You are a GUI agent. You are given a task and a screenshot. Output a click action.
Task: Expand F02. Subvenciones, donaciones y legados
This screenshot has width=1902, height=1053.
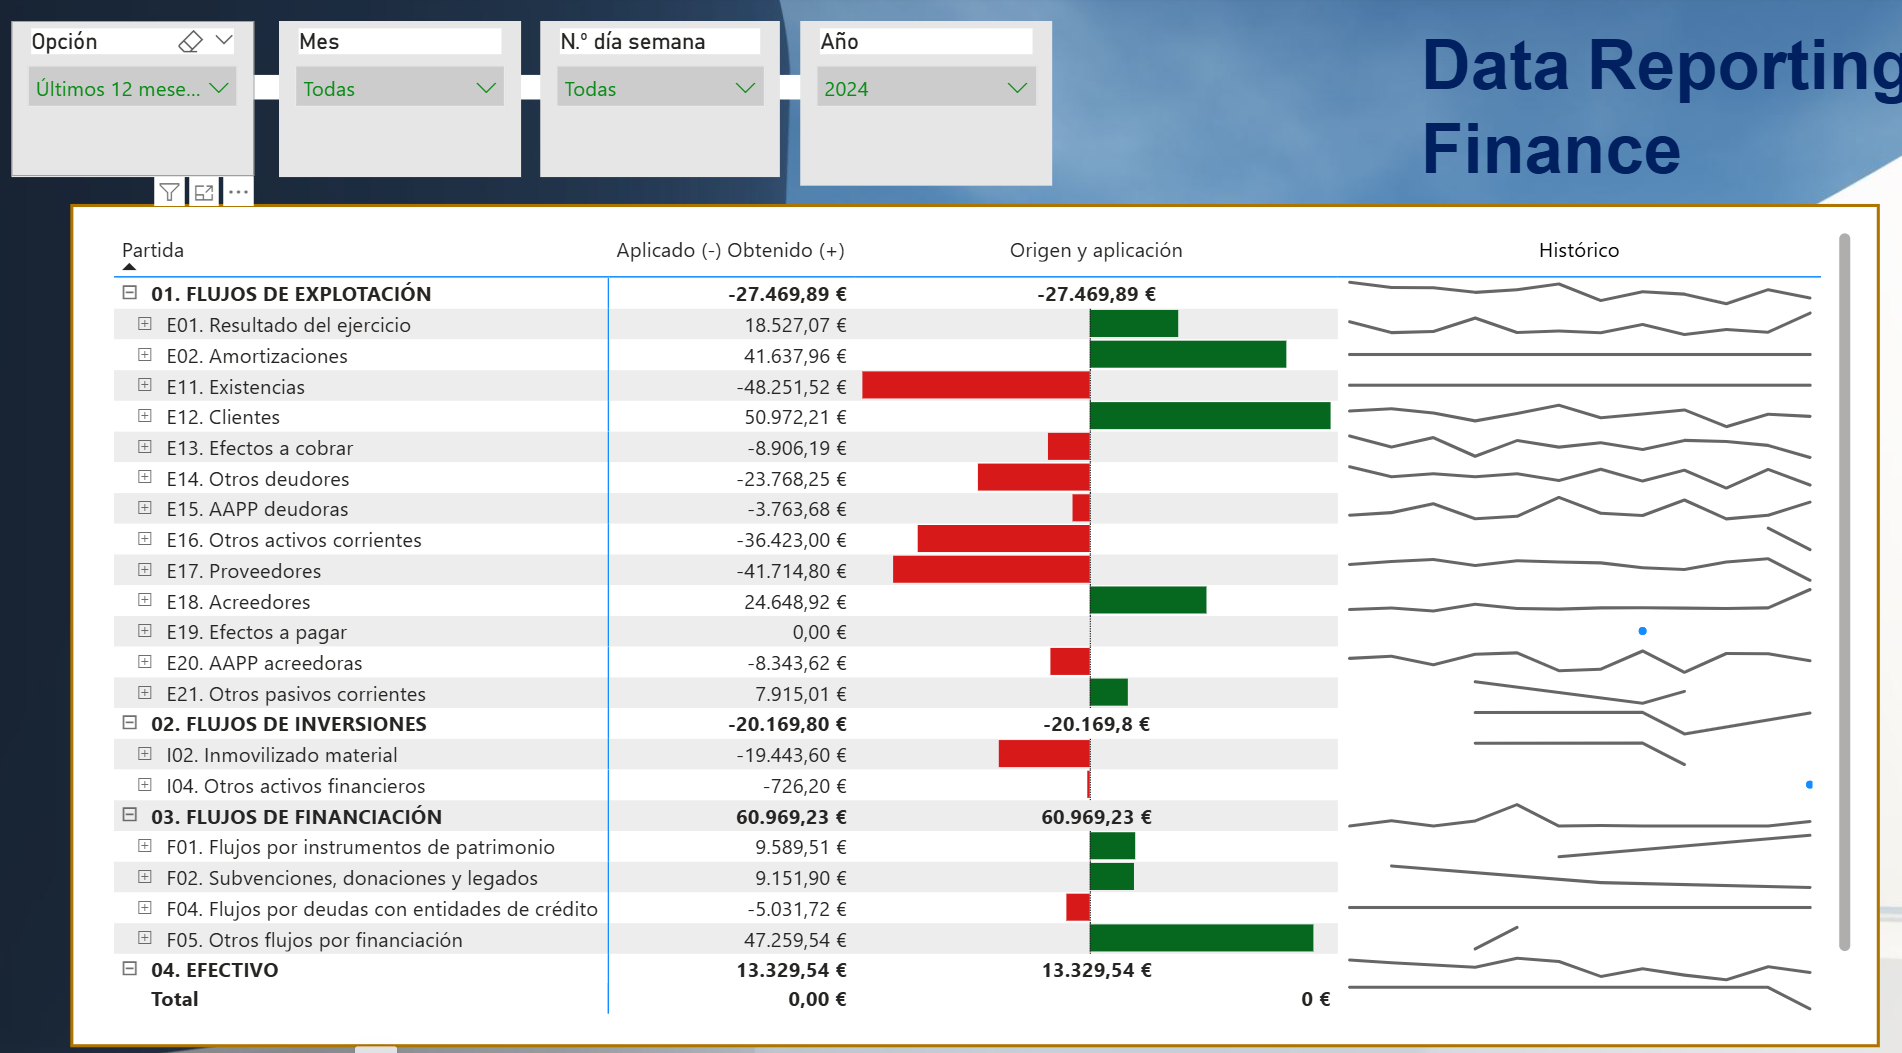145,877
